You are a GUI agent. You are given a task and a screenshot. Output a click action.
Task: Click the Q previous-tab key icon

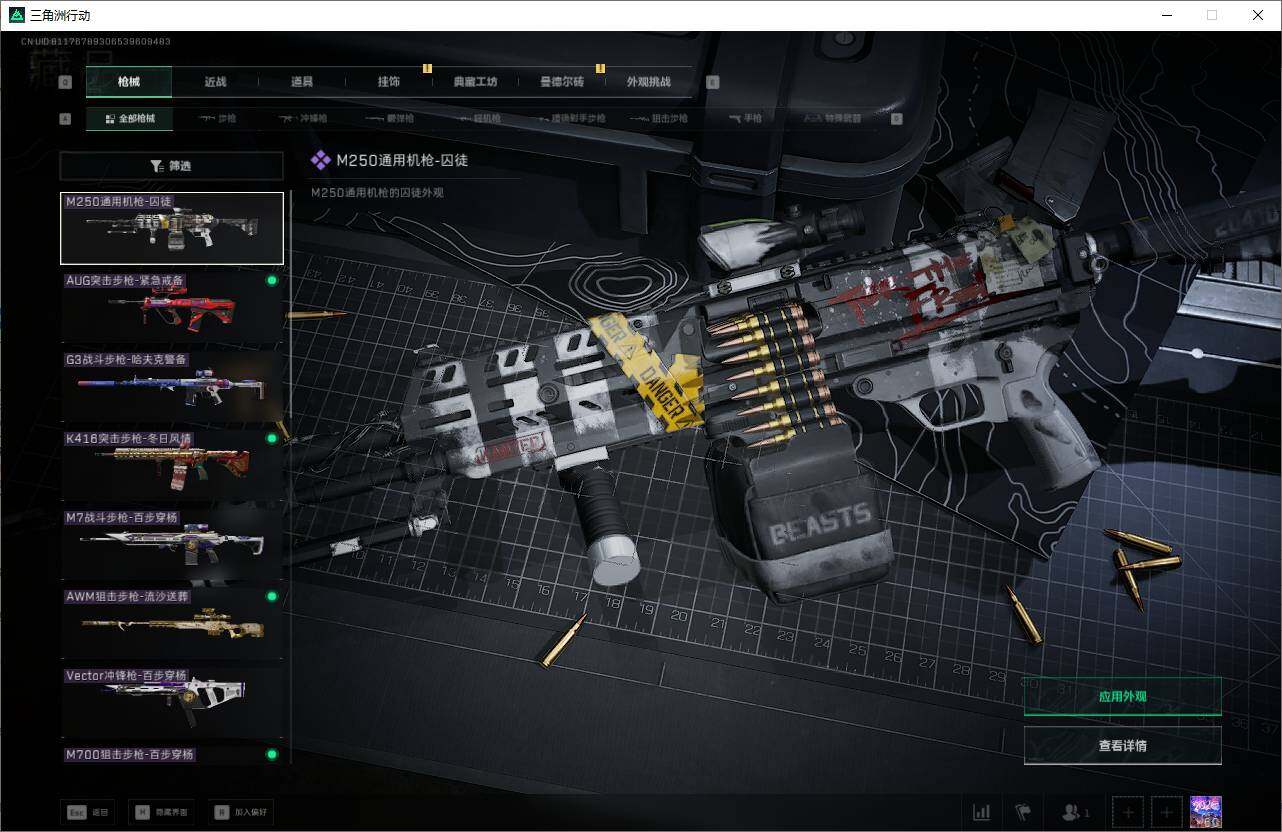point(66,82)
